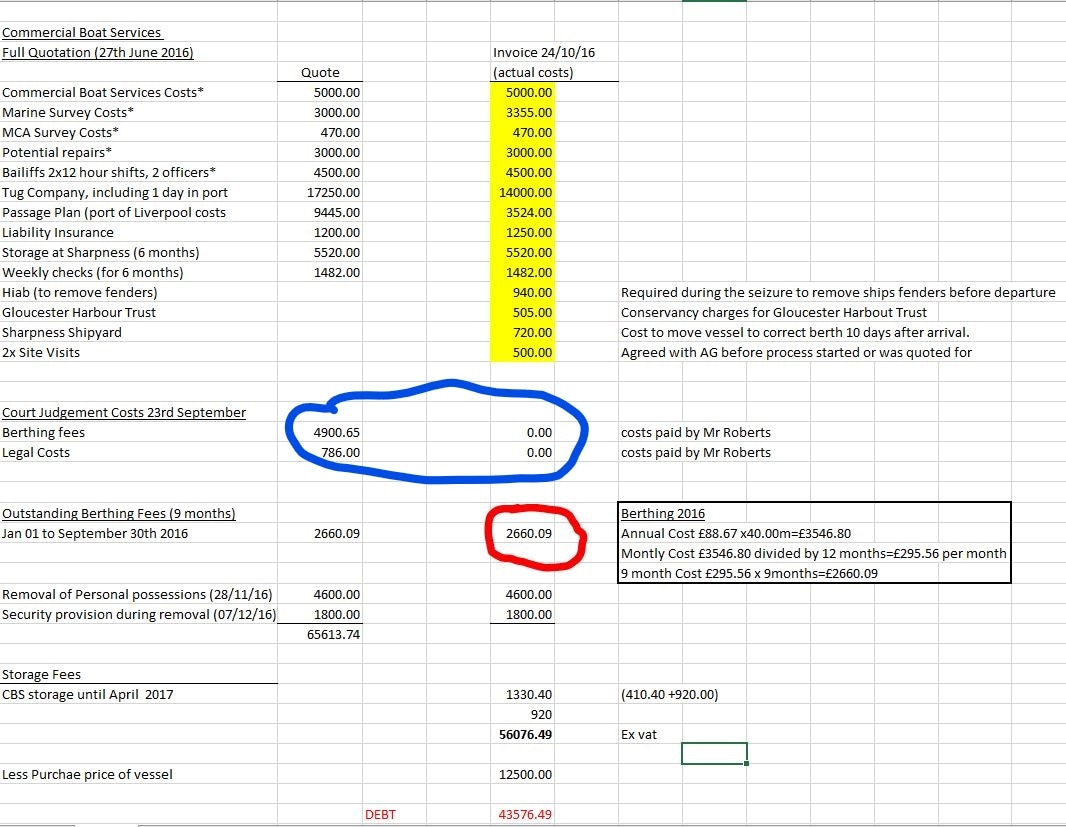Click the bold total 56076.49

pyautogui.click(x=525, y=734)
